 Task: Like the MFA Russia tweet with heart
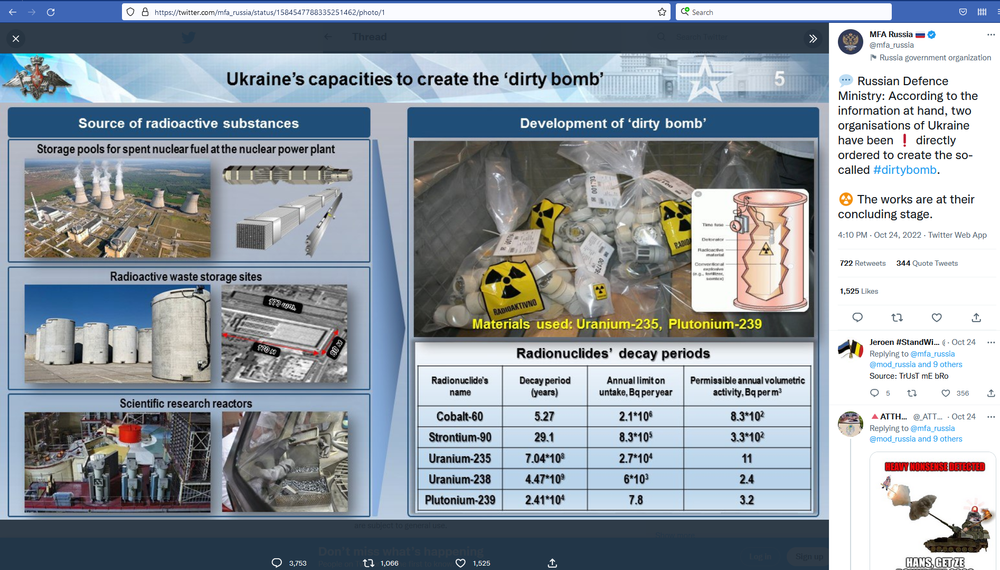tap(936, 318)
